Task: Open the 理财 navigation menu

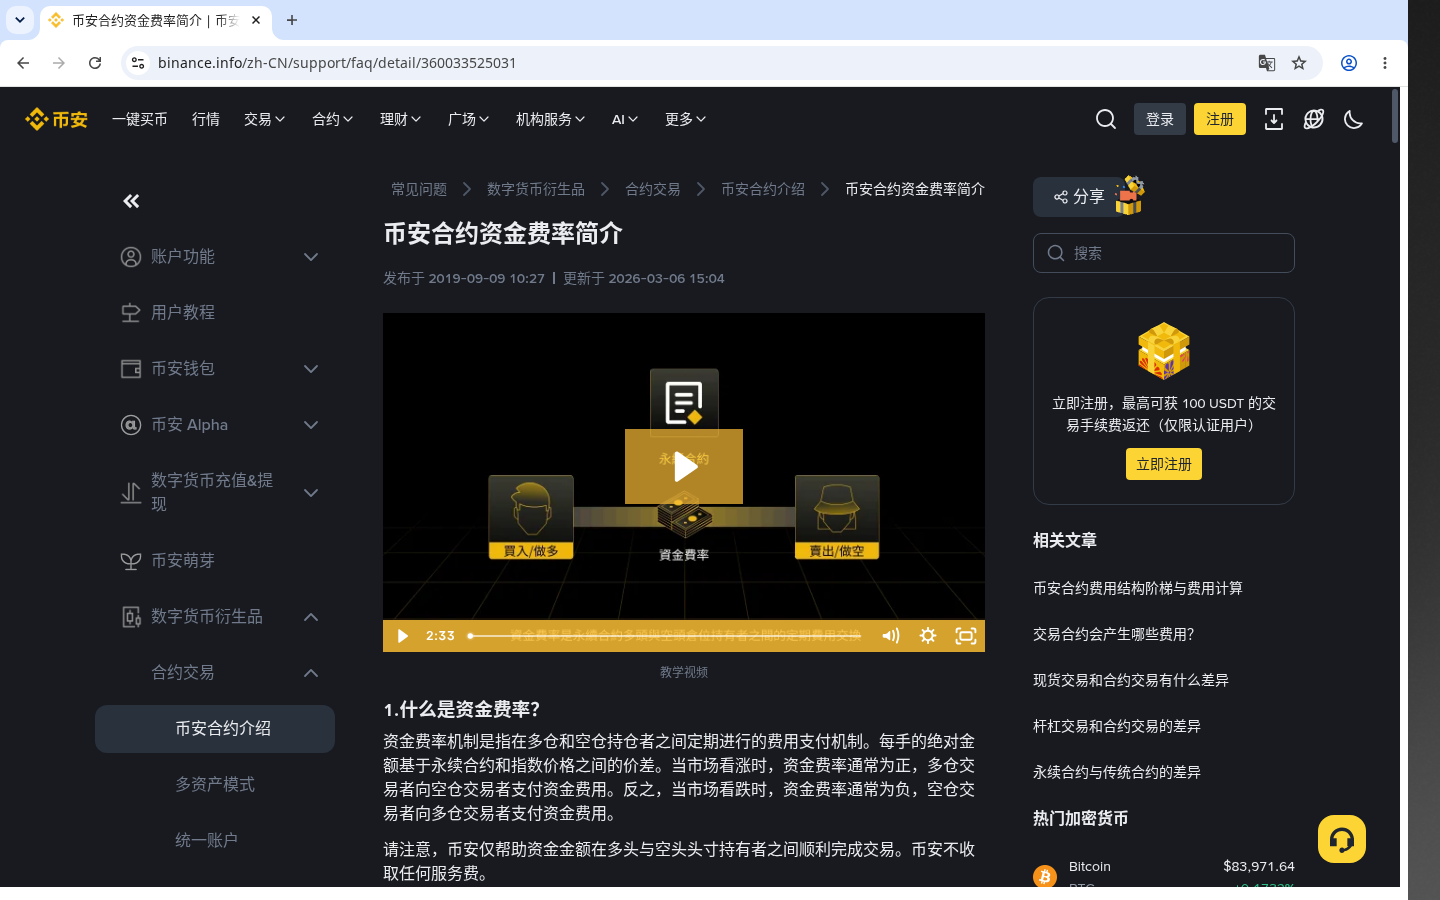Action: [401, 119]
